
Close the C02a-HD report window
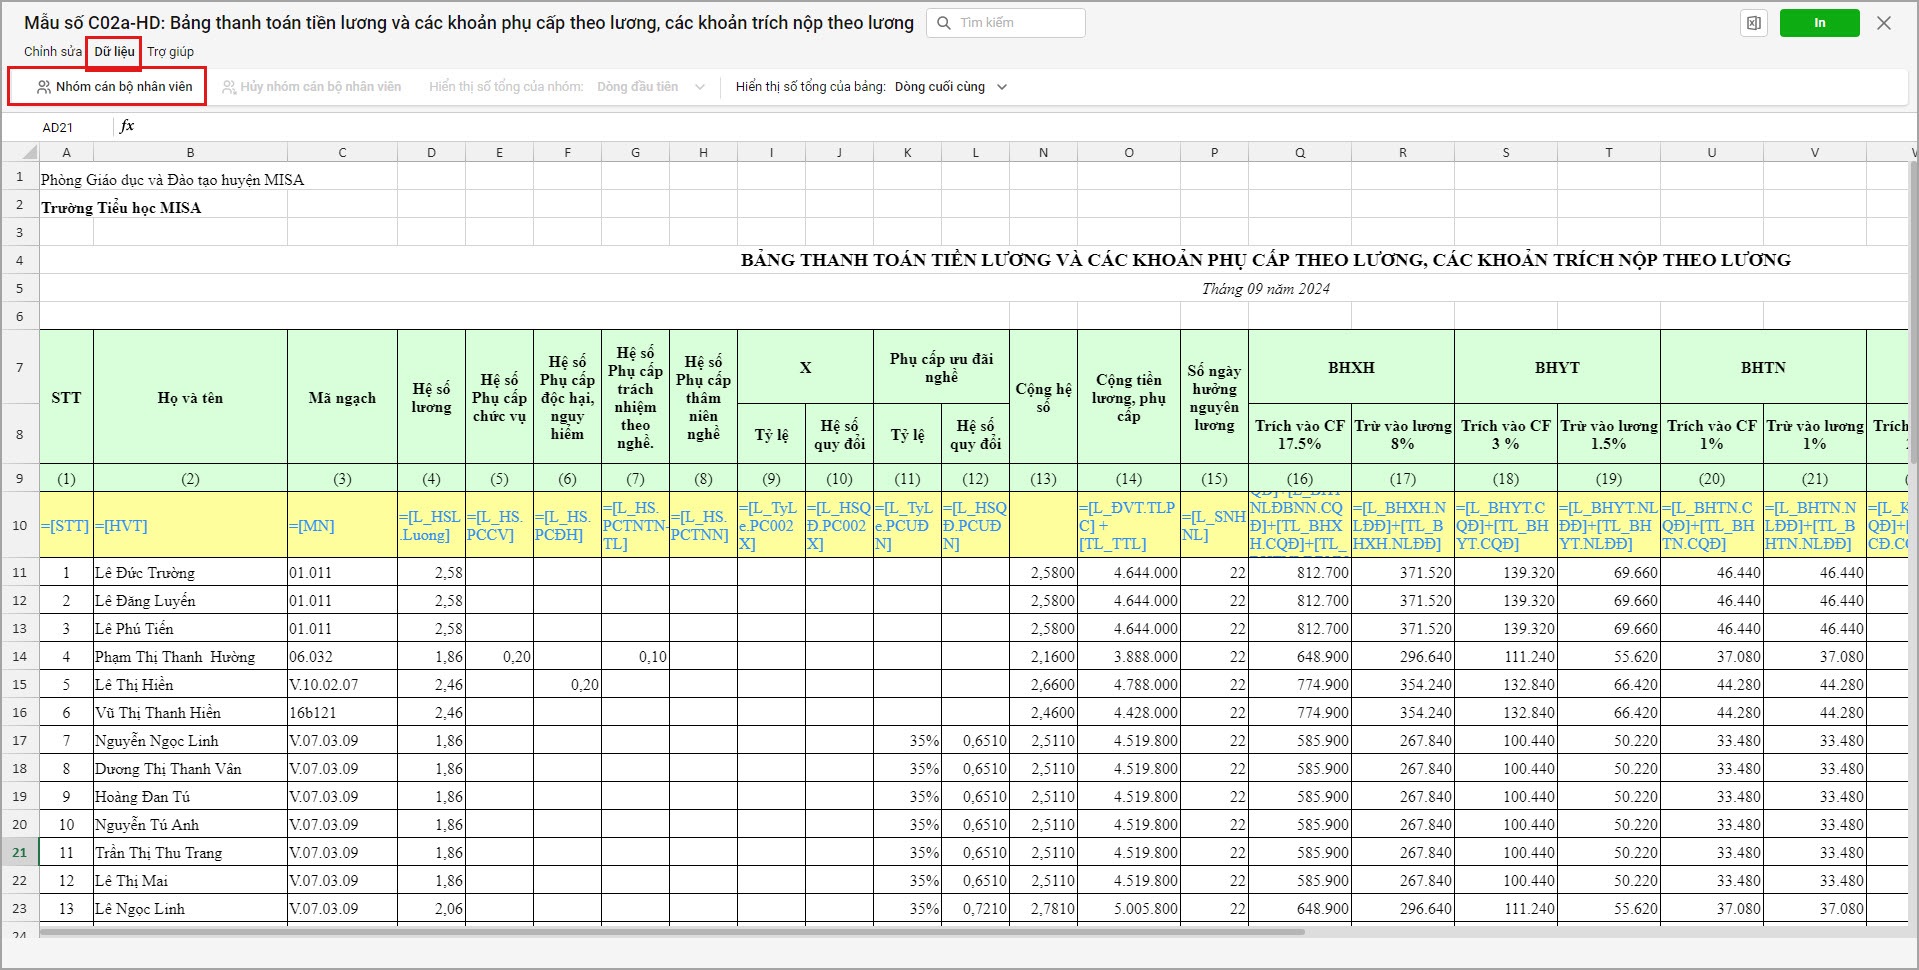[x=1884, y=23]
